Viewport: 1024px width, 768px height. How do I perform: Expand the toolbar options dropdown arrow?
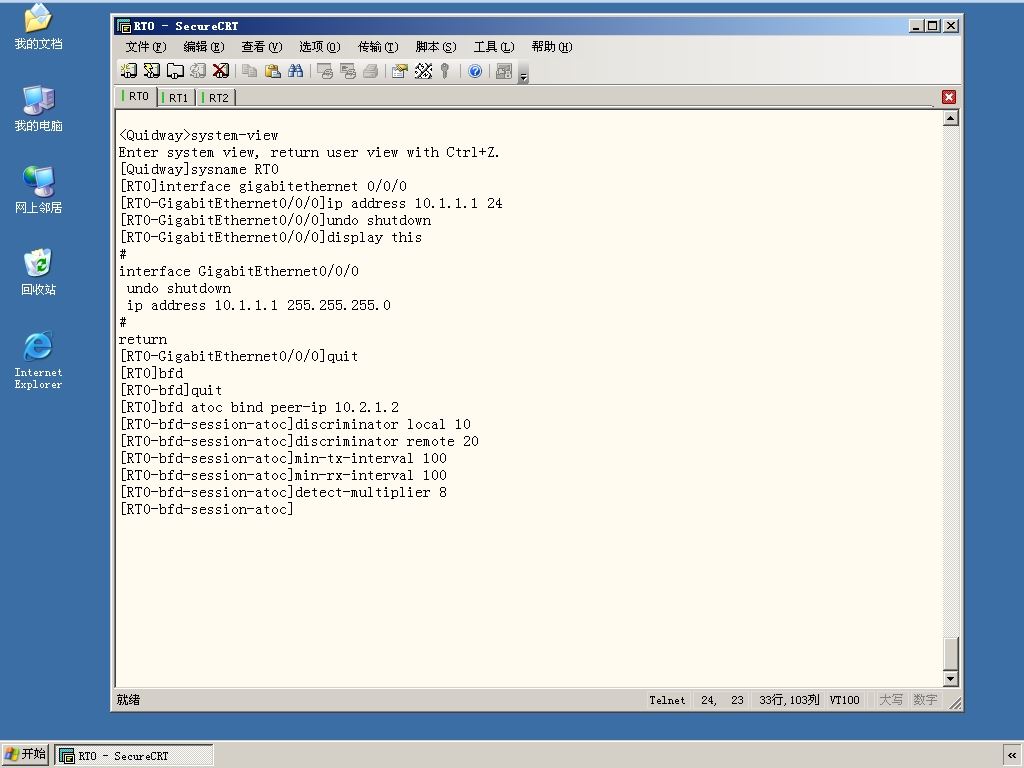tap(523, 77)
